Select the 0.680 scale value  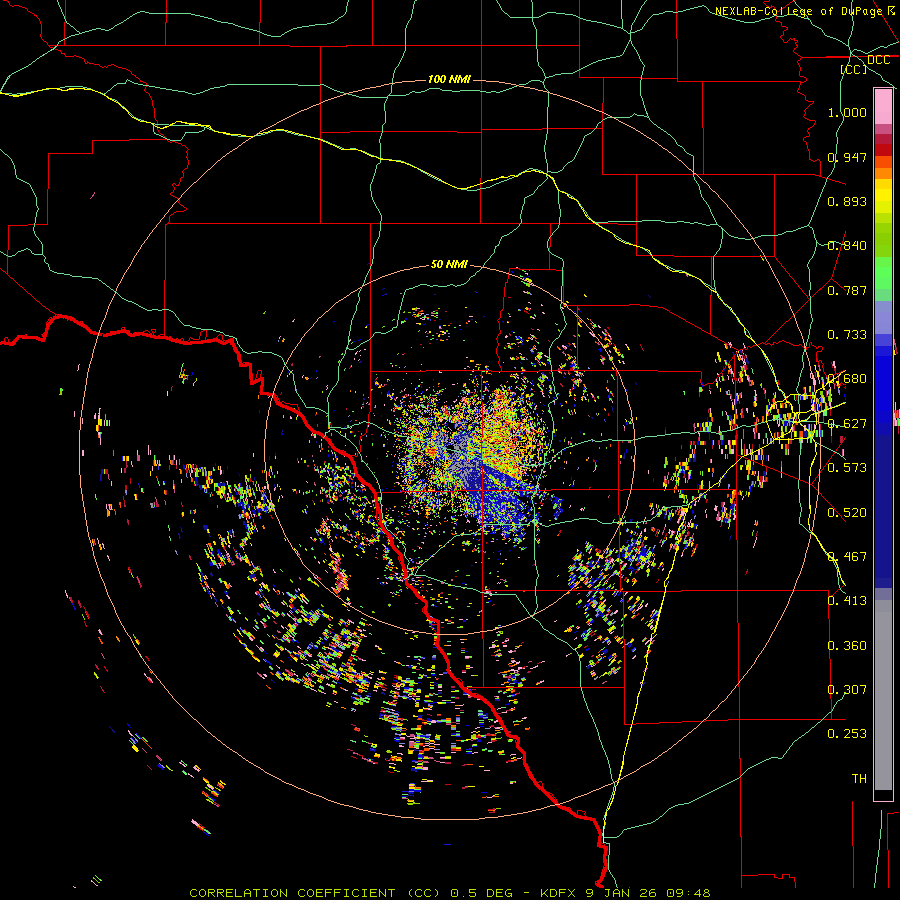coord(847,379)
